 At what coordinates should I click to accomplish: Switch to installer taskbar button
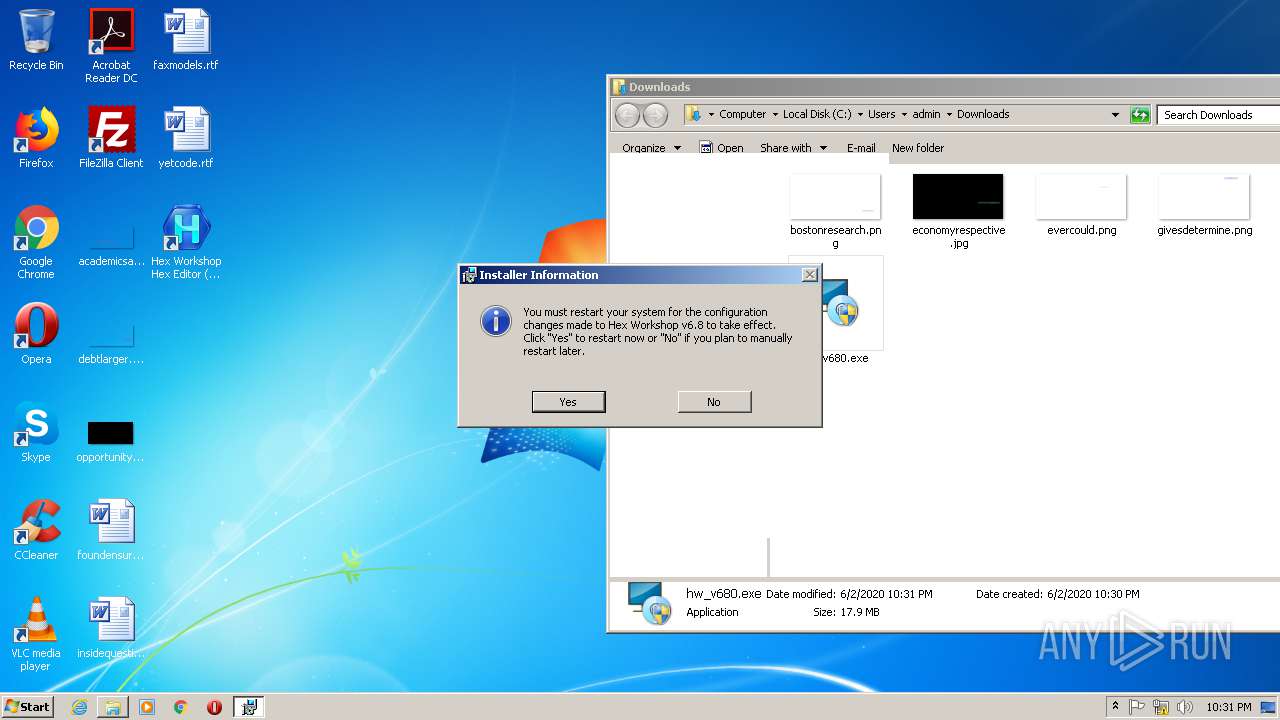(x=249, y=707)
